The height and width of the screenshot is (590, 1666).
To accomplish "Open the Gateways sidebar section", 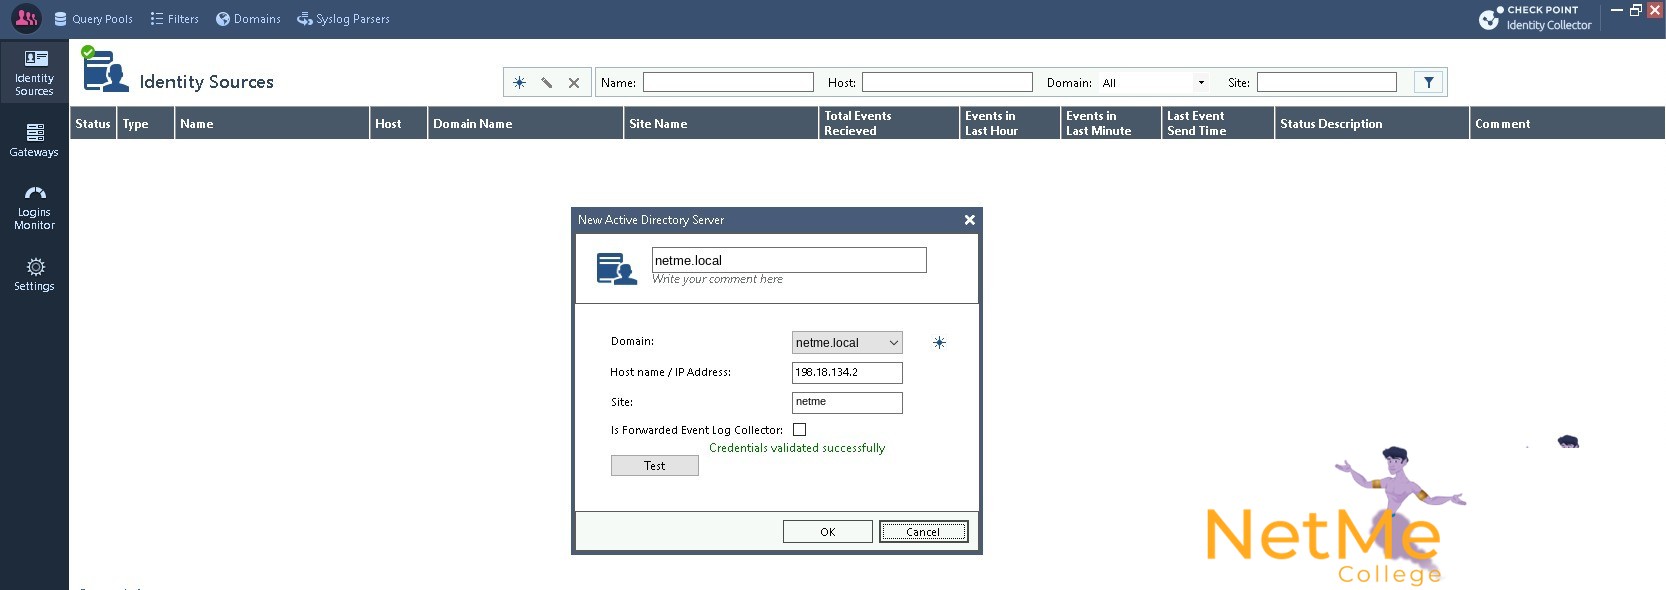I will click(x=34, y=141).
